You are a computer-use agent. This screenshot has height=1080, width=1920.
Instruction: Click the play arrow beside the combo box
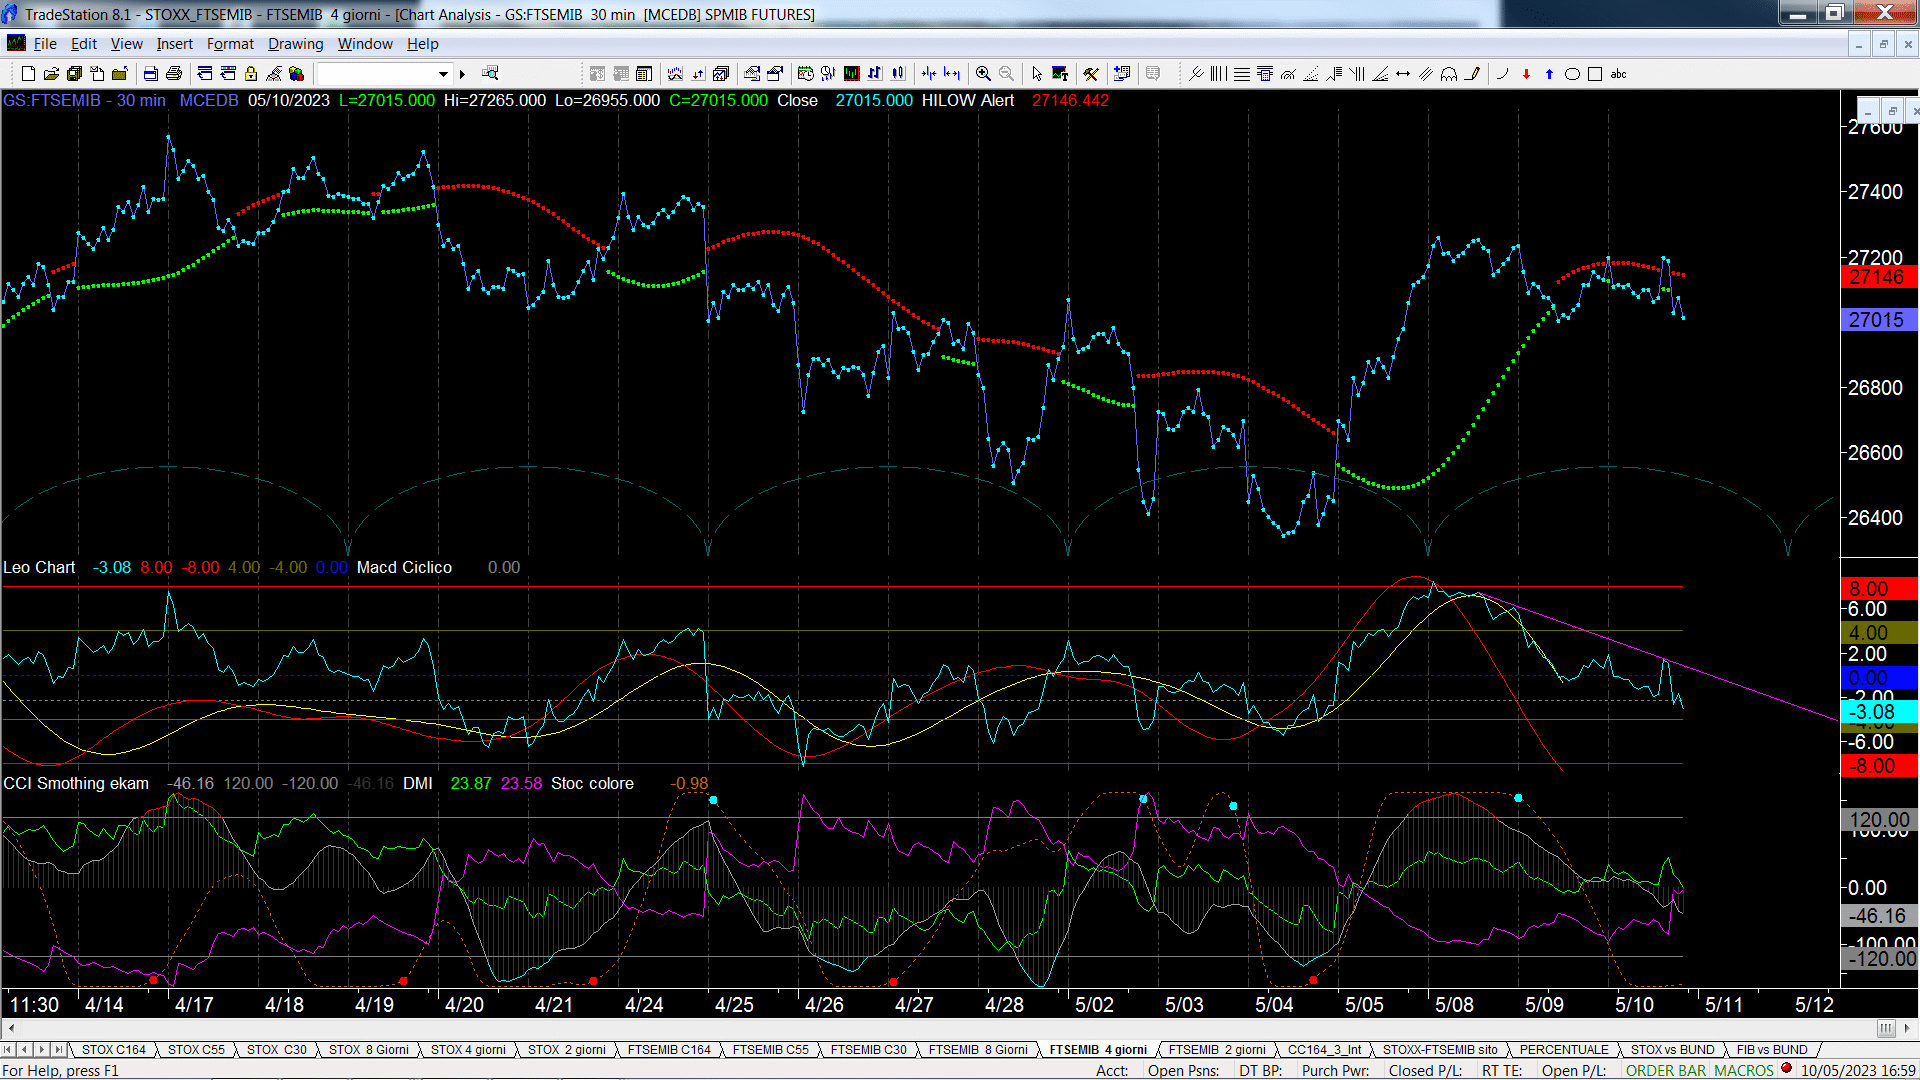coord(462,74)
